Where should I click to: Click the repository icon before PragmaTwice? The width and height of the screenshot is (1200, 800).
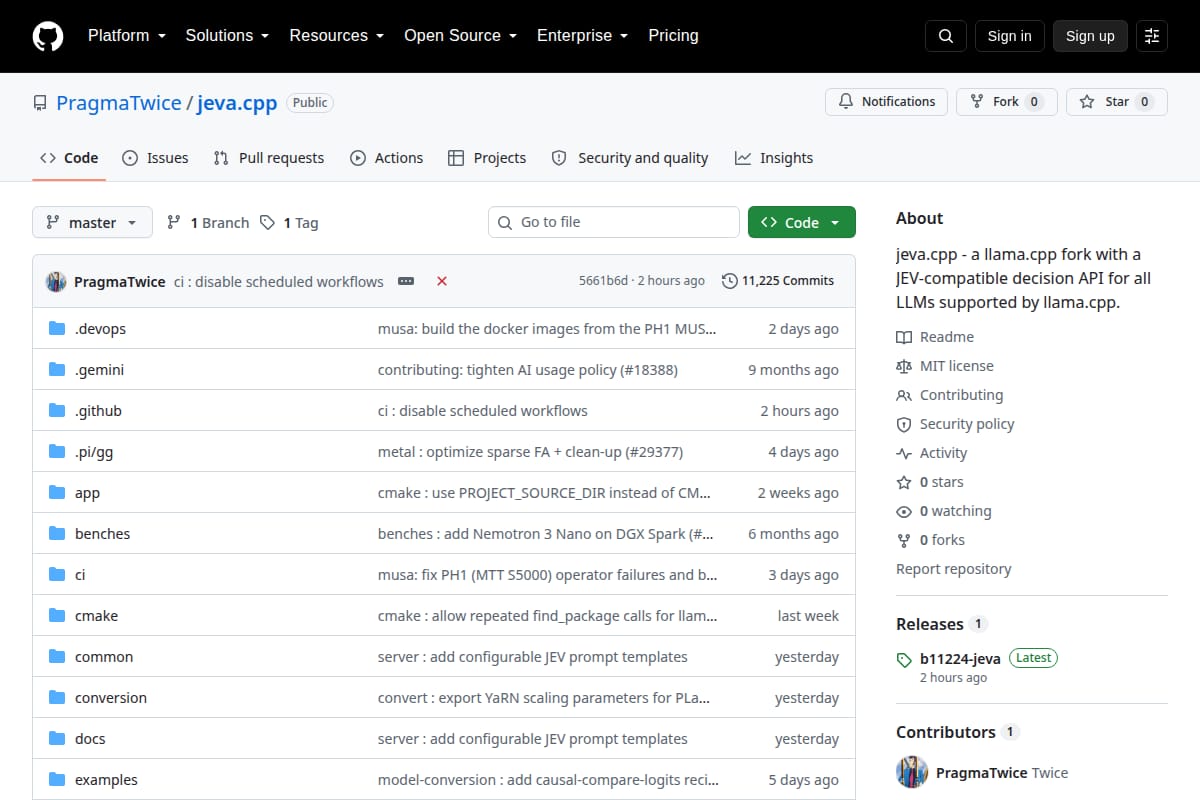(40, 103)
